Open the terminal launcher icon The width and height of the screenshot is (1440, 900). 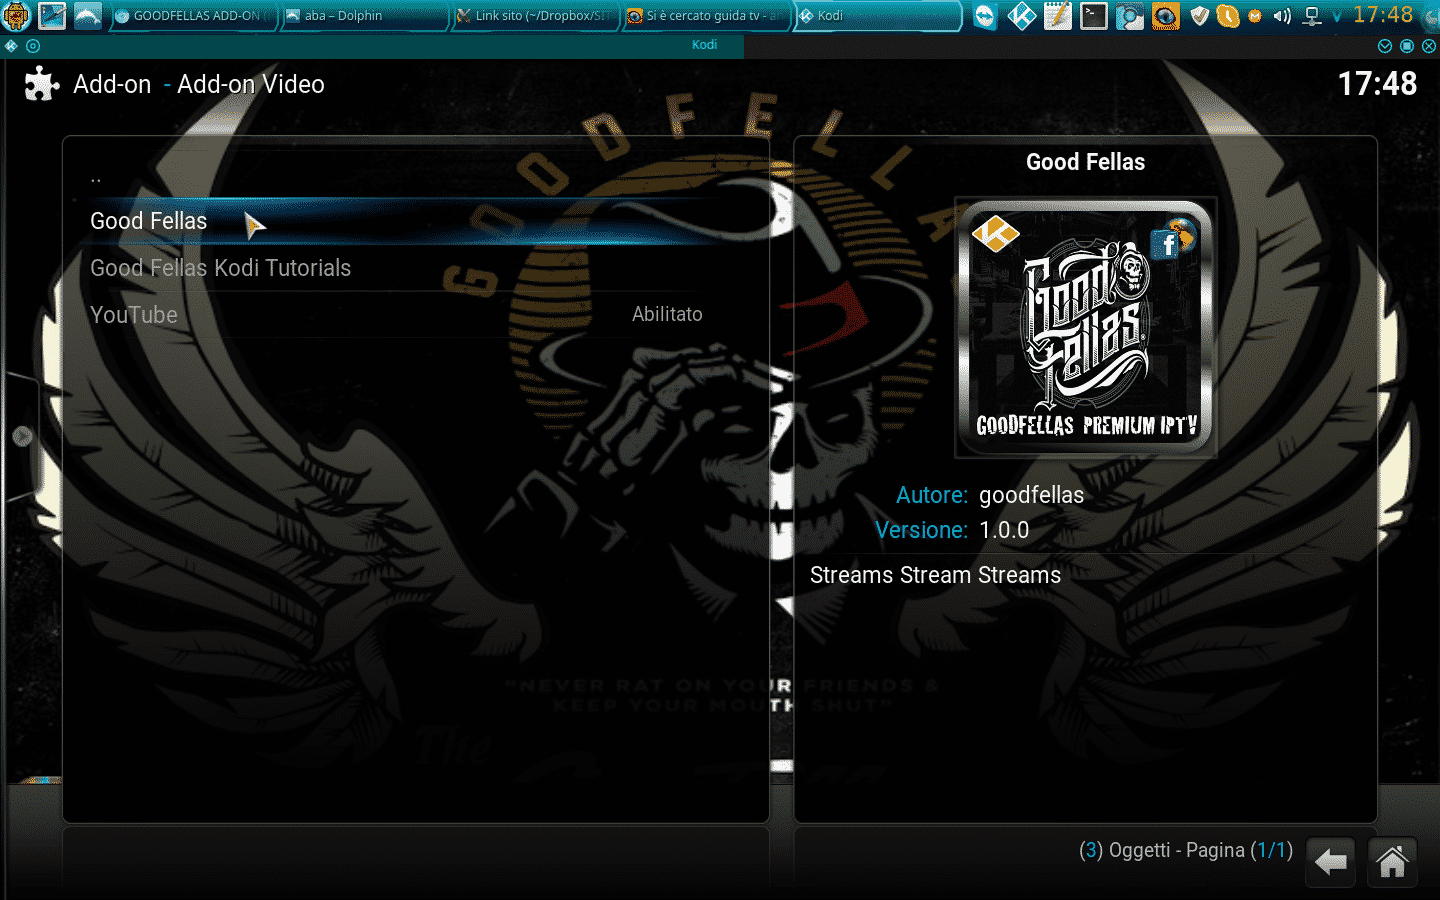coord(1094,16)
